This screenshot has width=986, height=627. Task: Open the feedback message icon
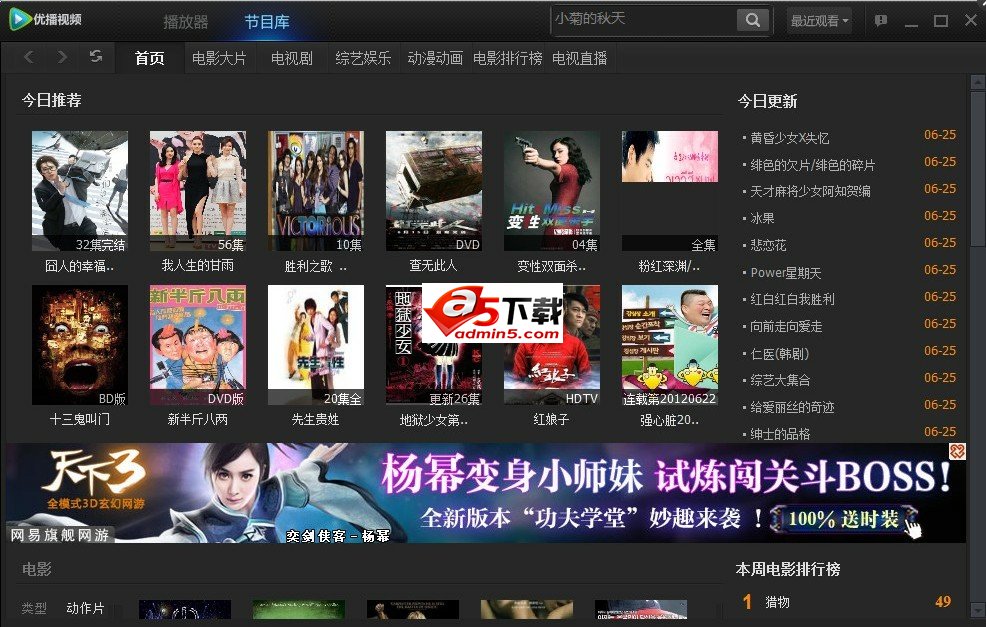click(880, 21)
